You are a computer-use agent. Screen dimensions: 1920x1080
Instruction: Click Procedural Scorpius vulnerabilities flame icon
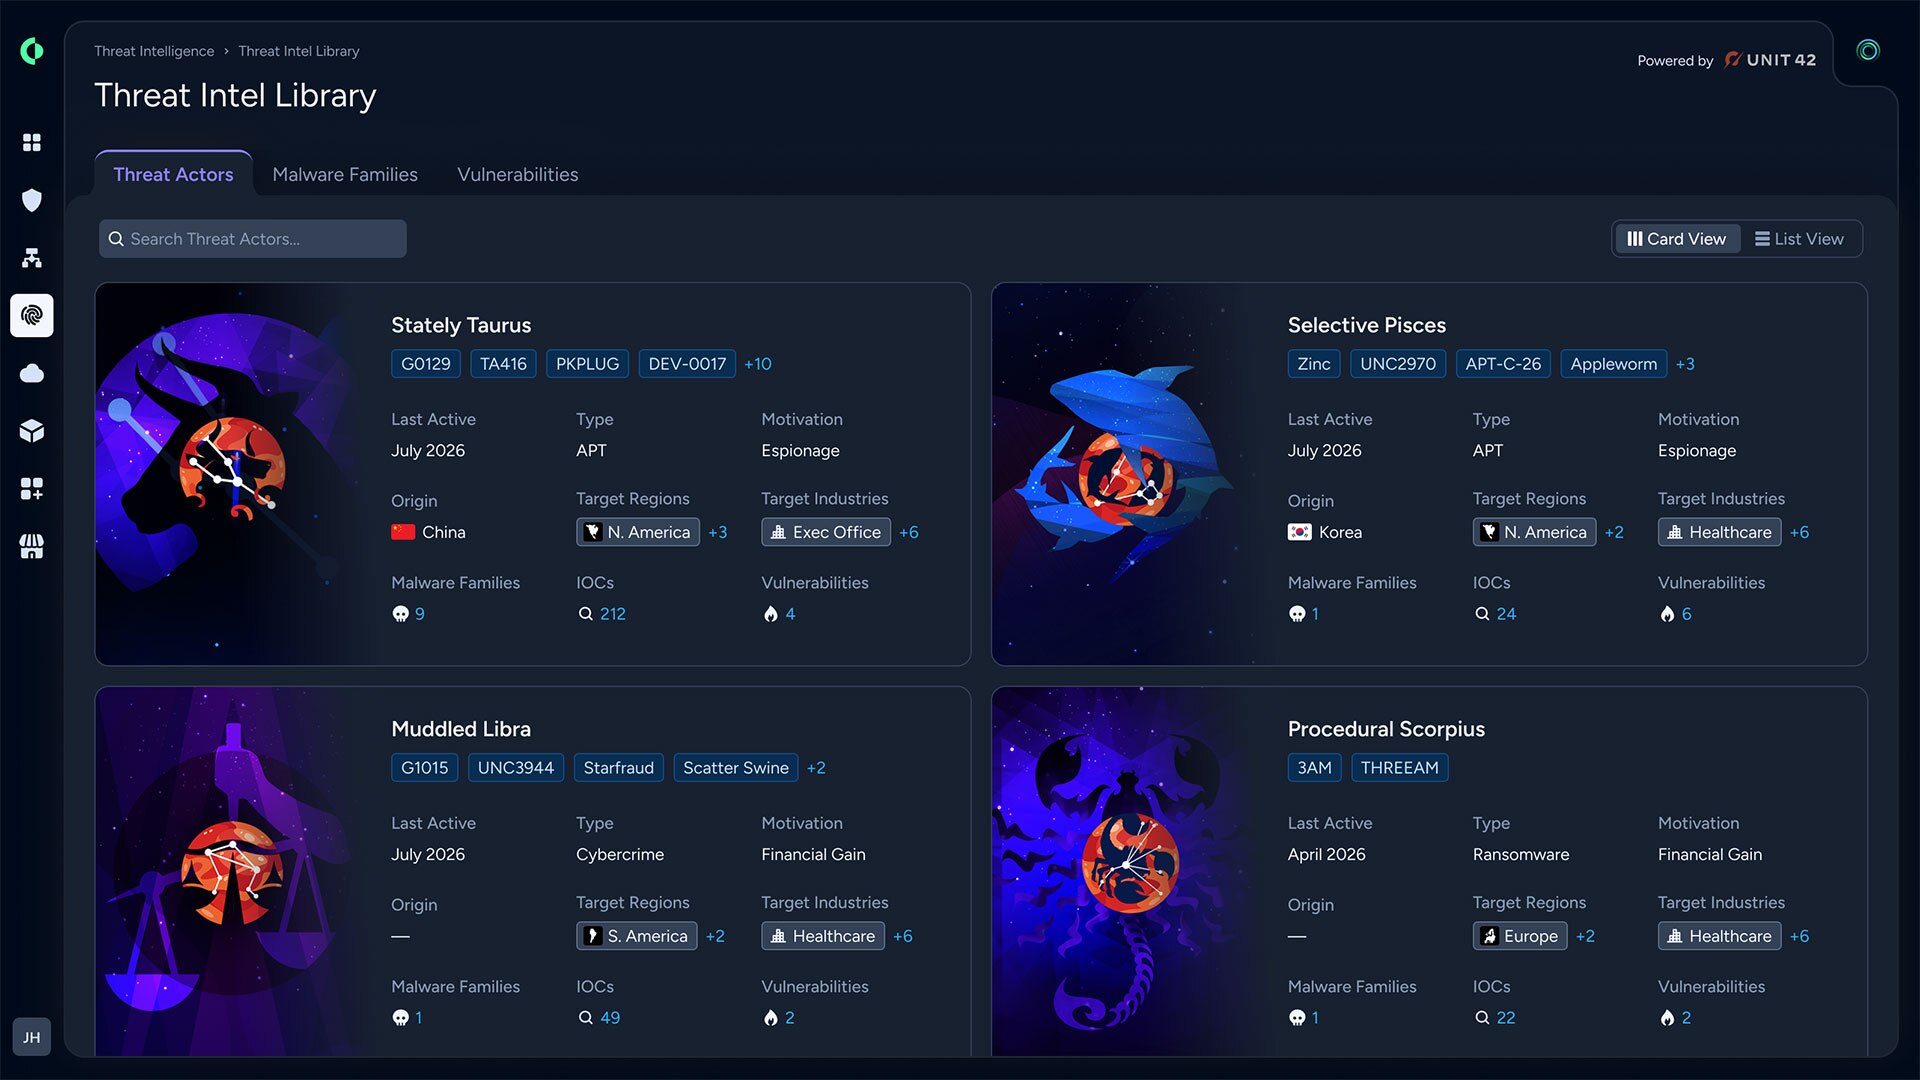pos(1668,1018)
